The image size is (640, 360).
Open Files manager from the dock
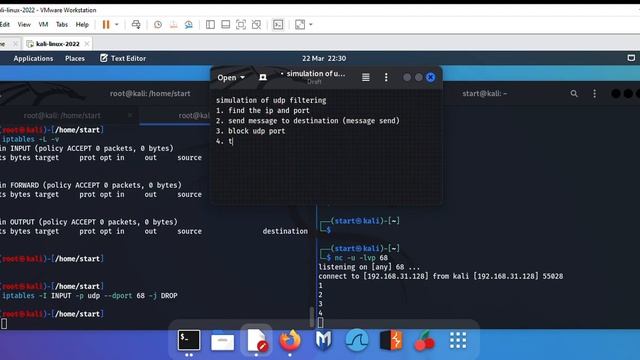(222, 341)
